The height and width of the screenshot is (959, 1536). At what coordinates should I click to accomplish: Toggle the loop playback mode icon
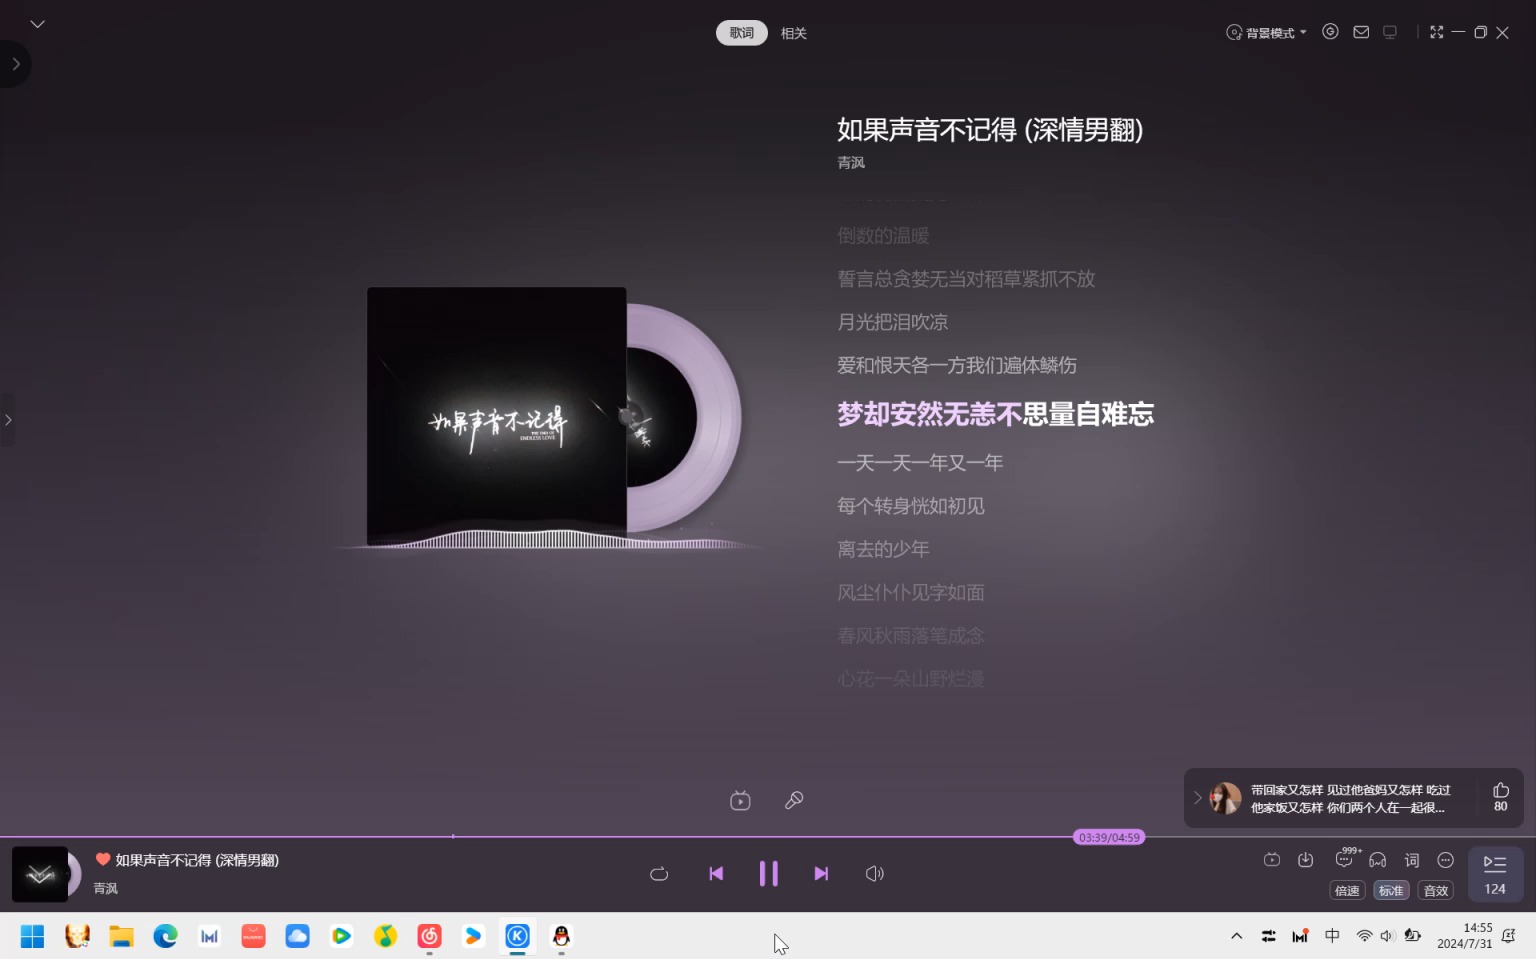(x=659, y=874)
